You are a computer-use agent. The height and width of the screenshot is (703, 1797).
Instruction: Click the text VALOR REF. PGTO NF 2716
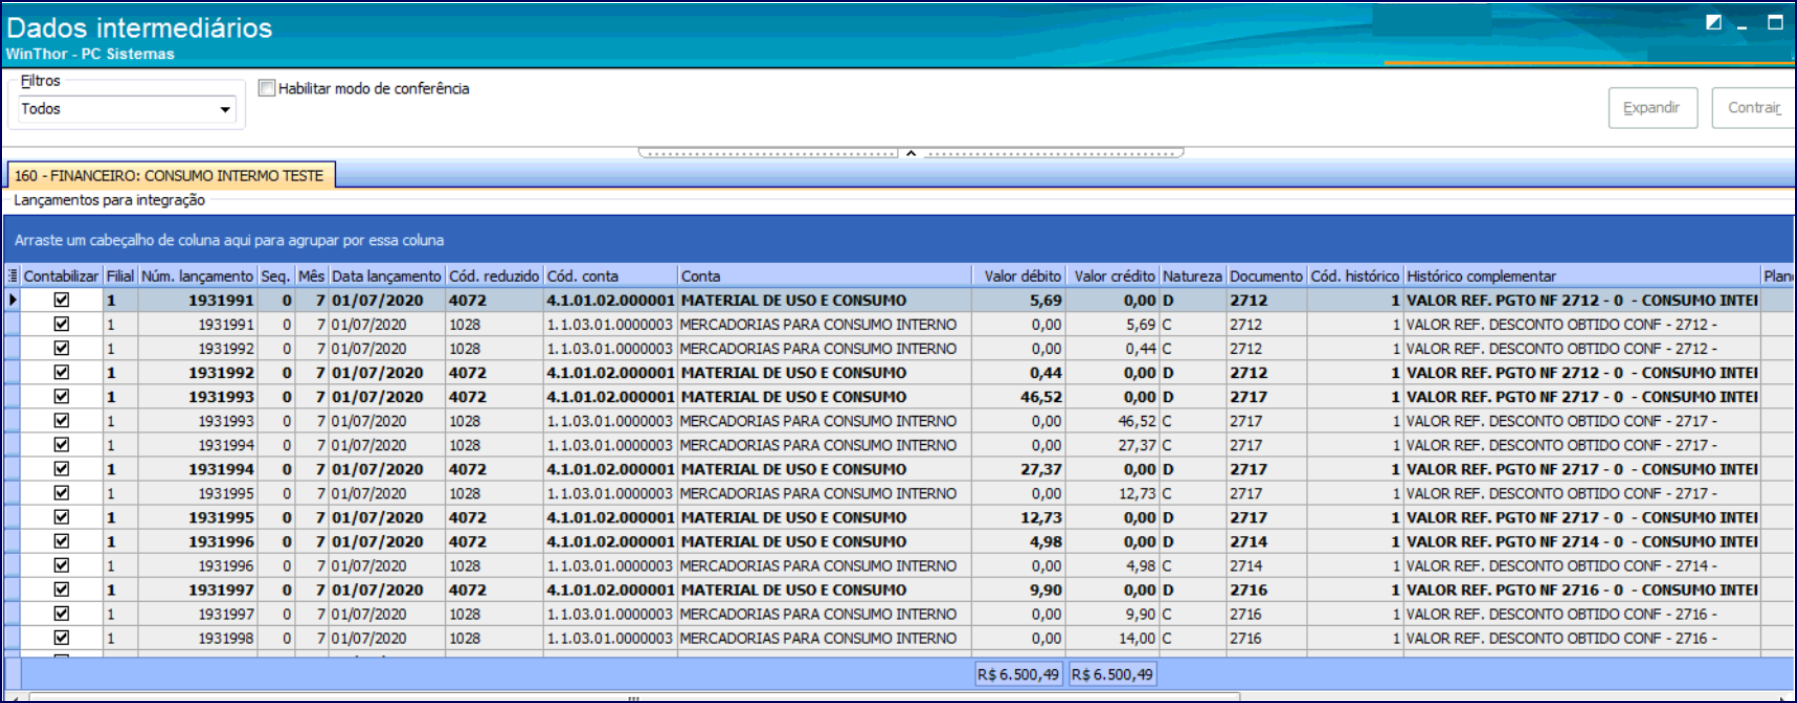point(1503,590)
